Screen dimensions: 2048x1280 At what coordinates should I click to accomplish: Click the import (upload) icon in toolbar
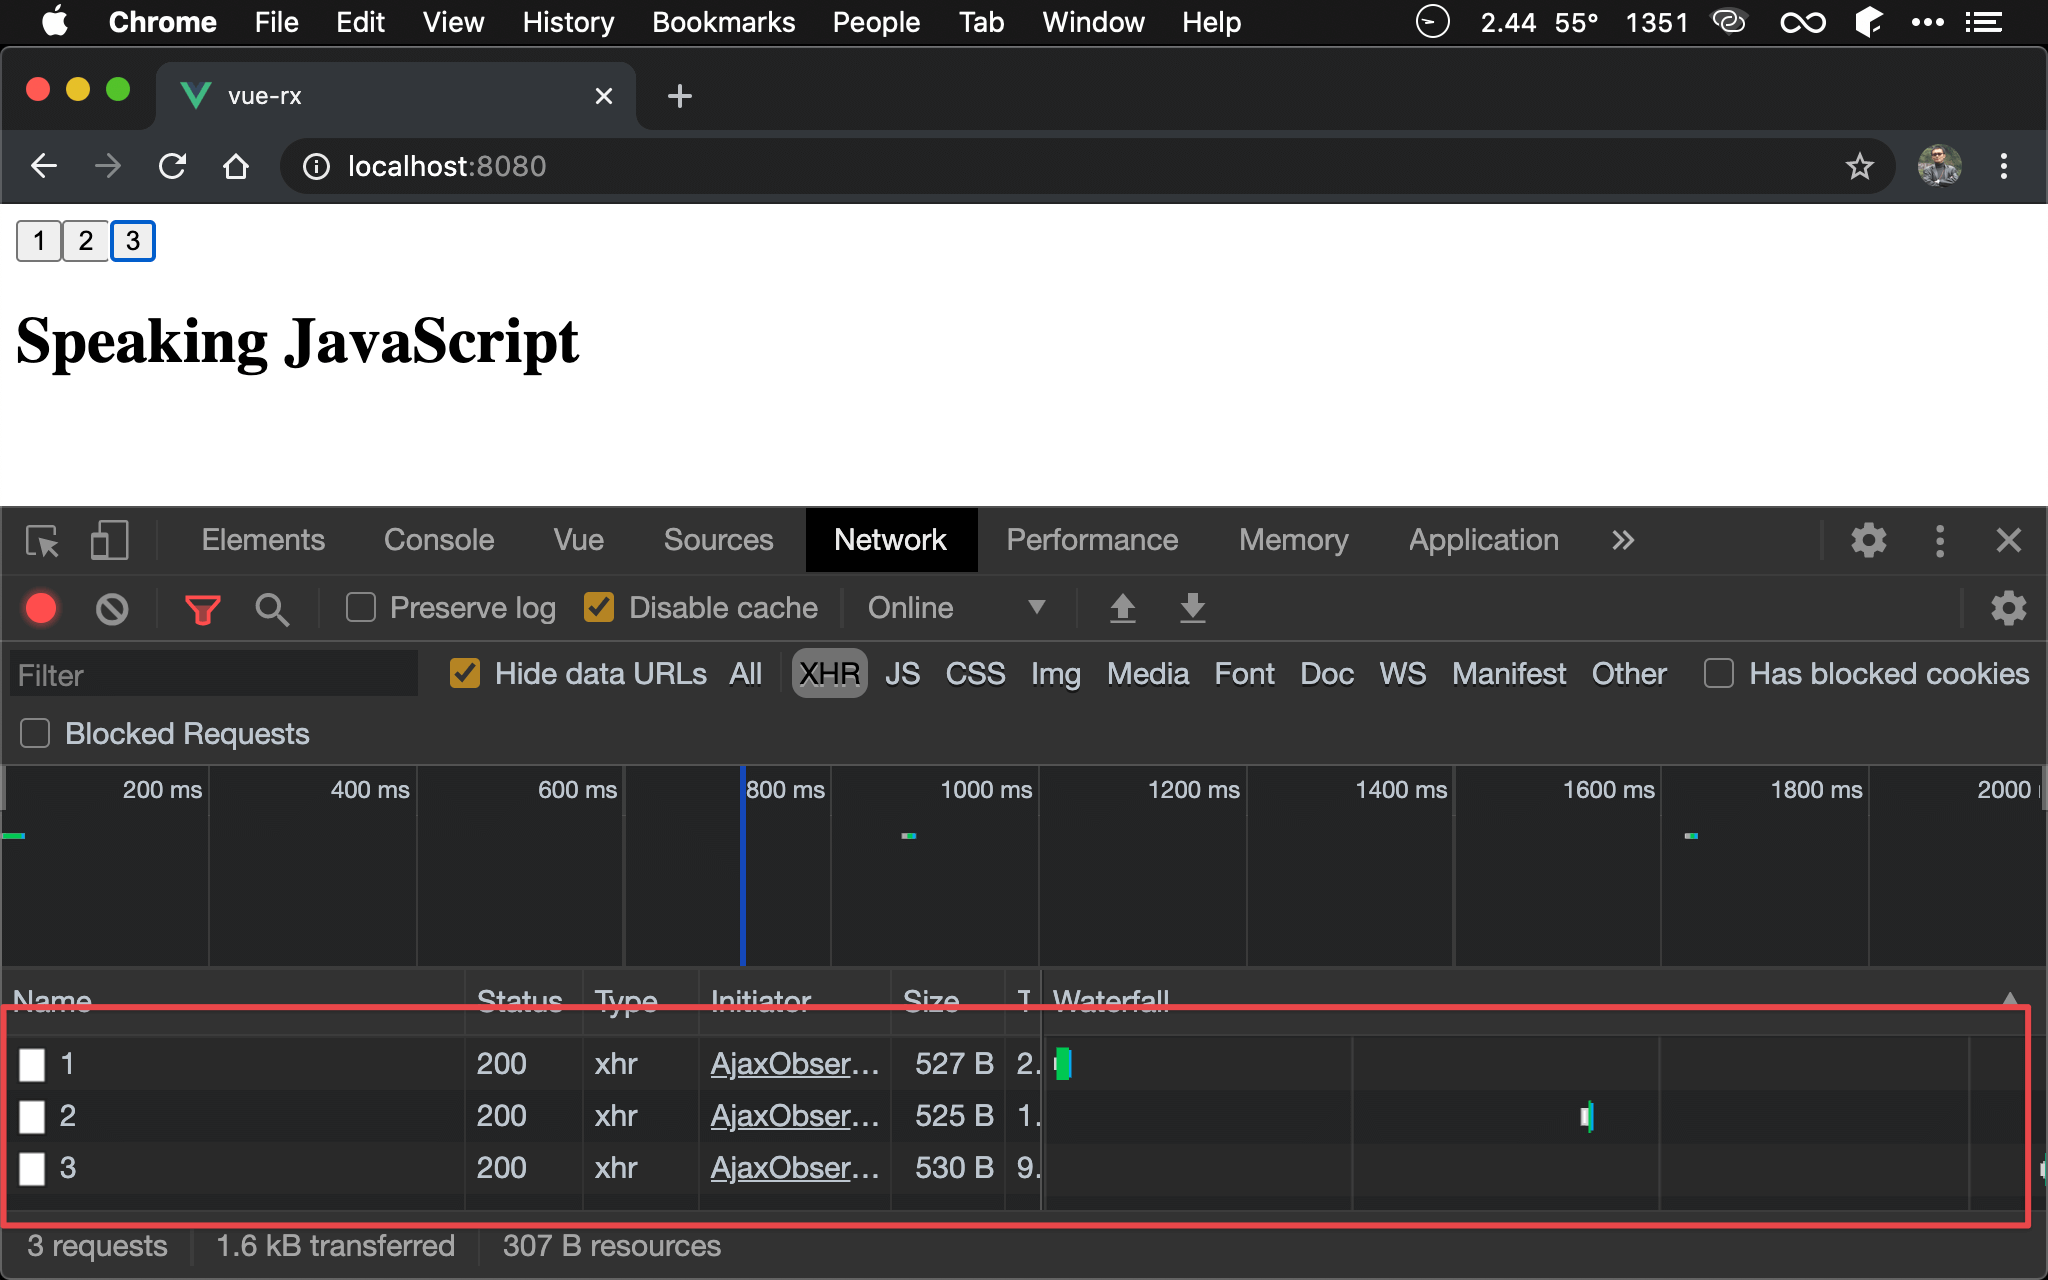[1122, 608]
